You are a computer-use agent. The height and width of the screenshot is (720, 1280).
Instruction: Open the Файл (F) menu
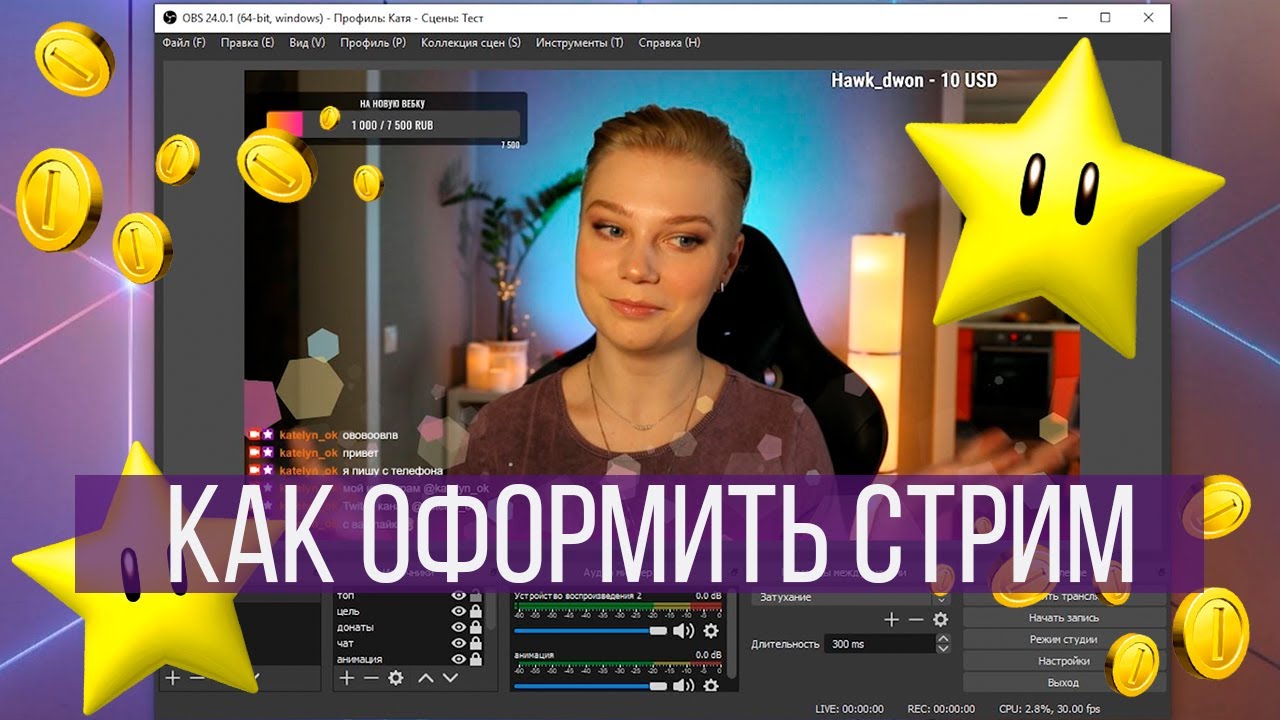[184, 43]
